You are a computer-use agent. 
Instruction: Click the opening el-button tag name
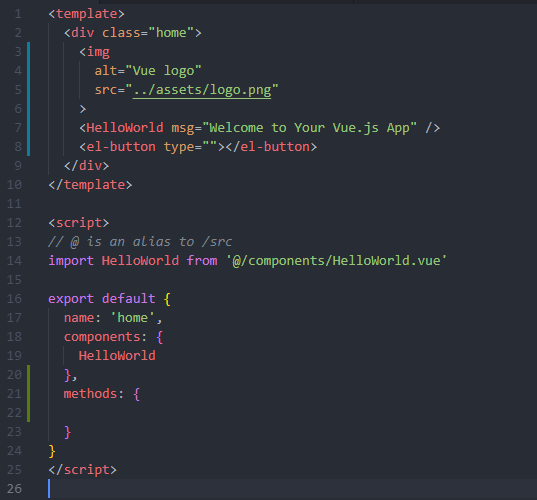tap(121, 147)
